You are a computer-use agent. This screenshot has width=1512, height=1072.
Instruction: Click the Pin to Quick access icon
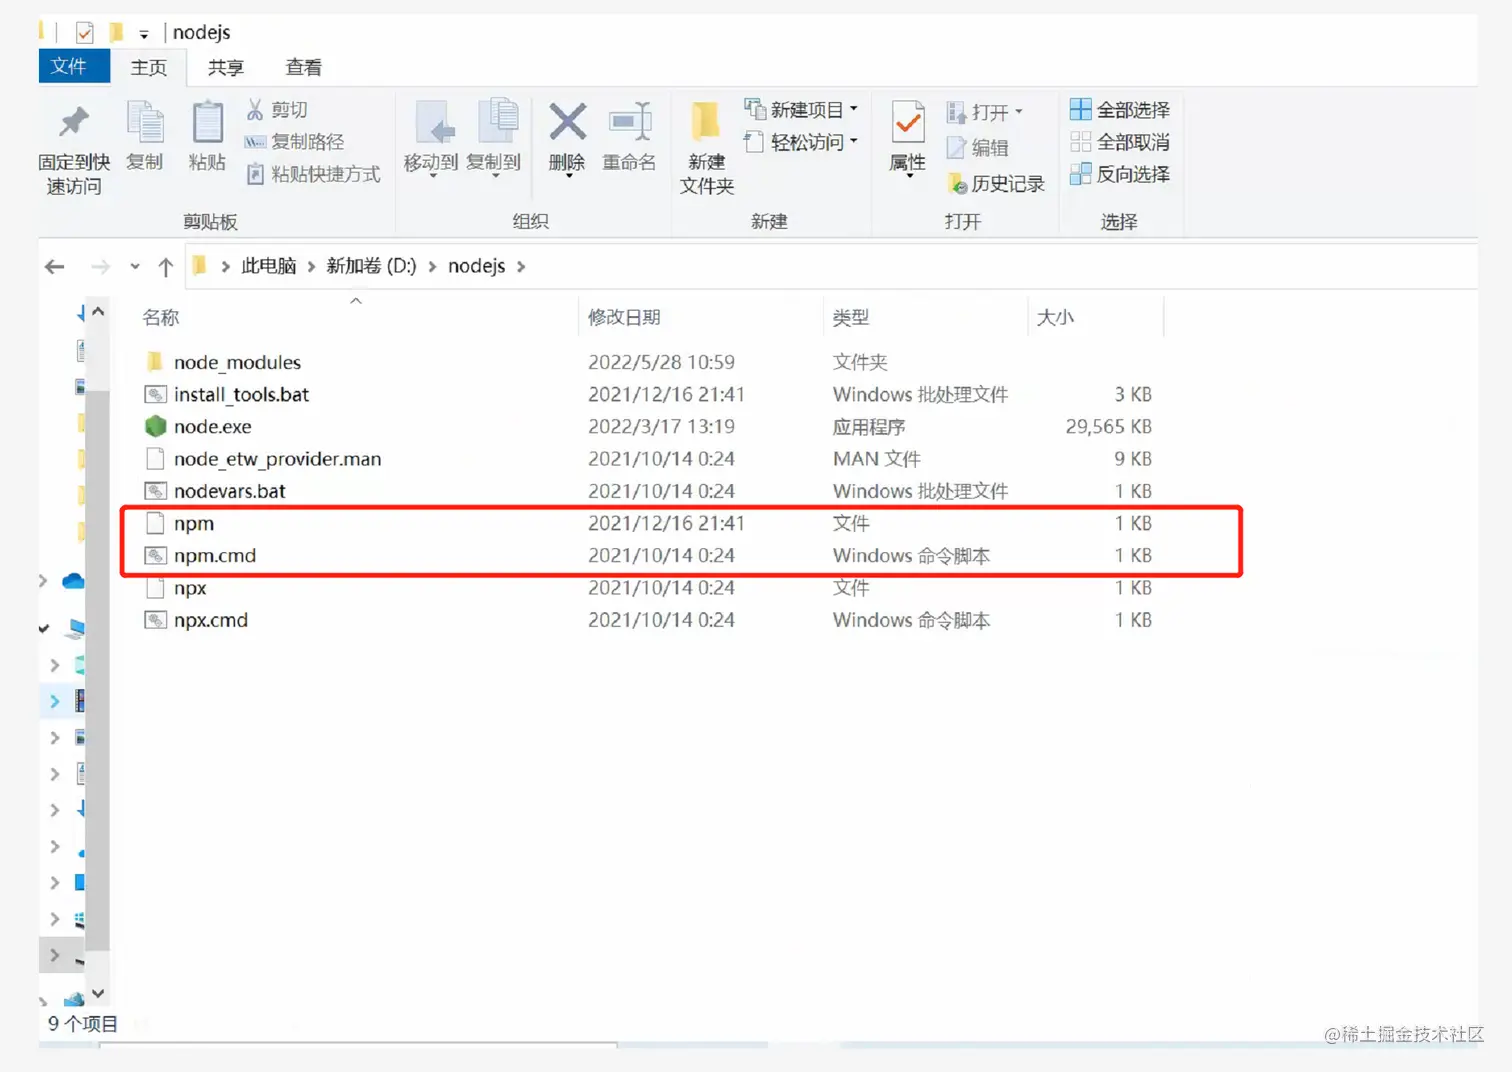[73, 123]
